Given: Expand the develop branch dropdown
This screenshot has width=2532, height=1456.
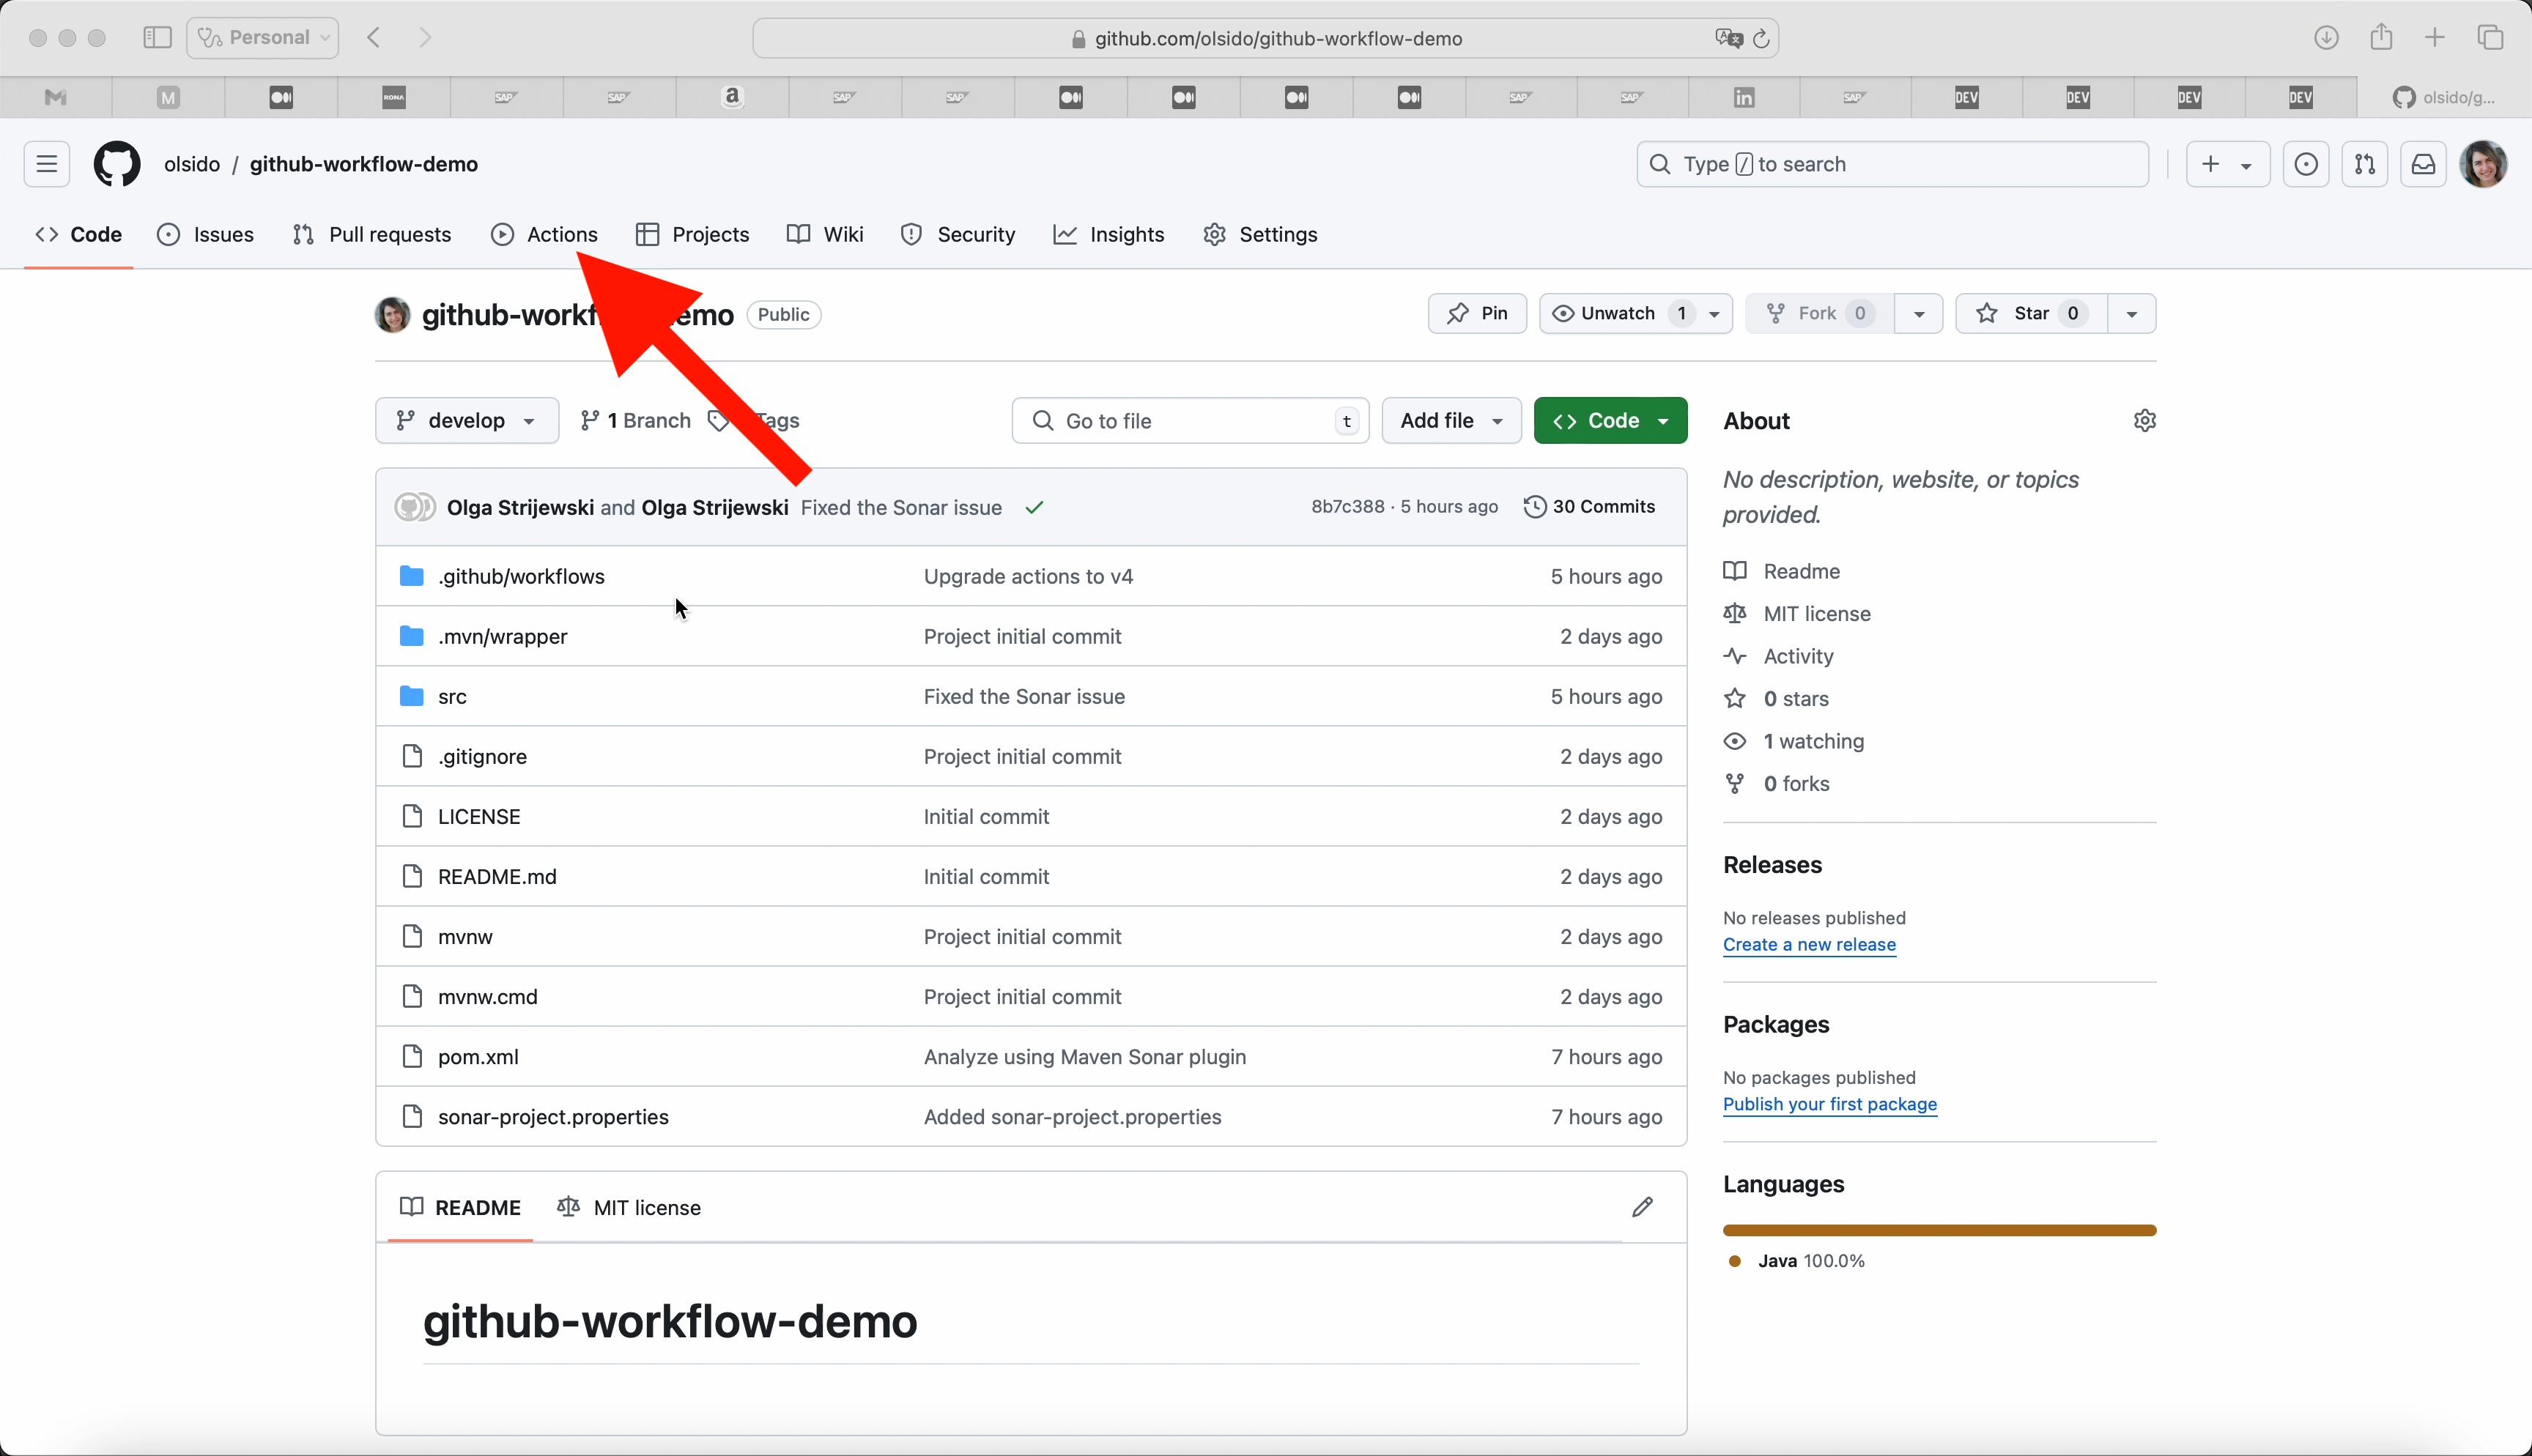Looking at the screenshot, I should point(467,421).
